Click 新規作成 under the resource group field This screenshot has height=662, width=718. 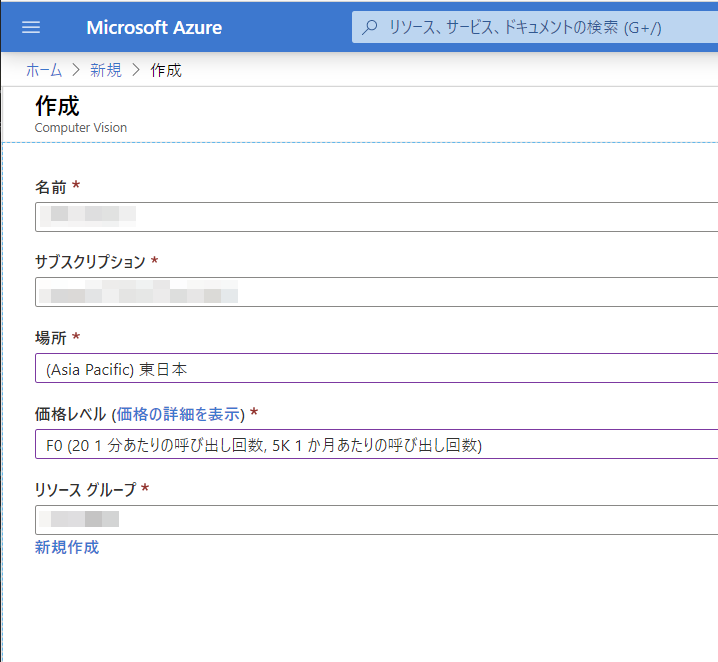point(67,547)
